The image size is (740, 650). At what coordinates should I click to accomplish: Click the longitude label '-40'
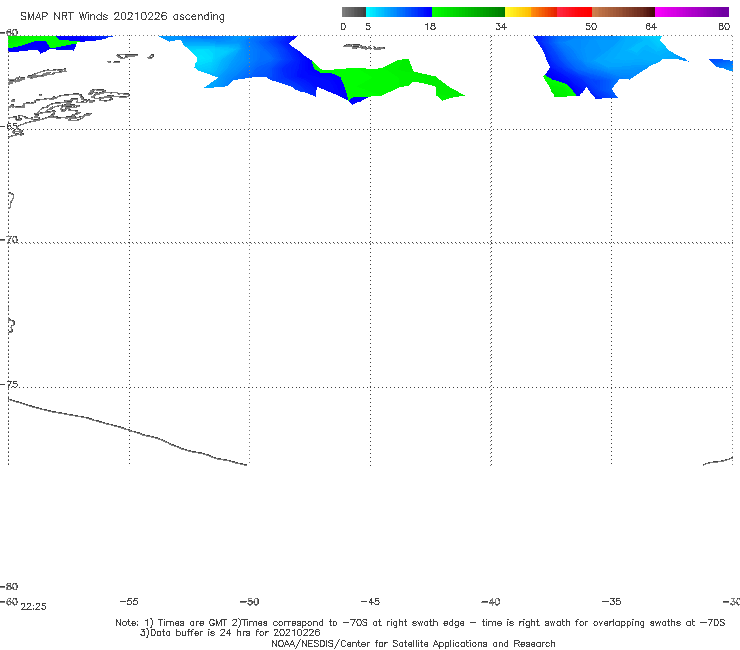(x=491, y=602)
